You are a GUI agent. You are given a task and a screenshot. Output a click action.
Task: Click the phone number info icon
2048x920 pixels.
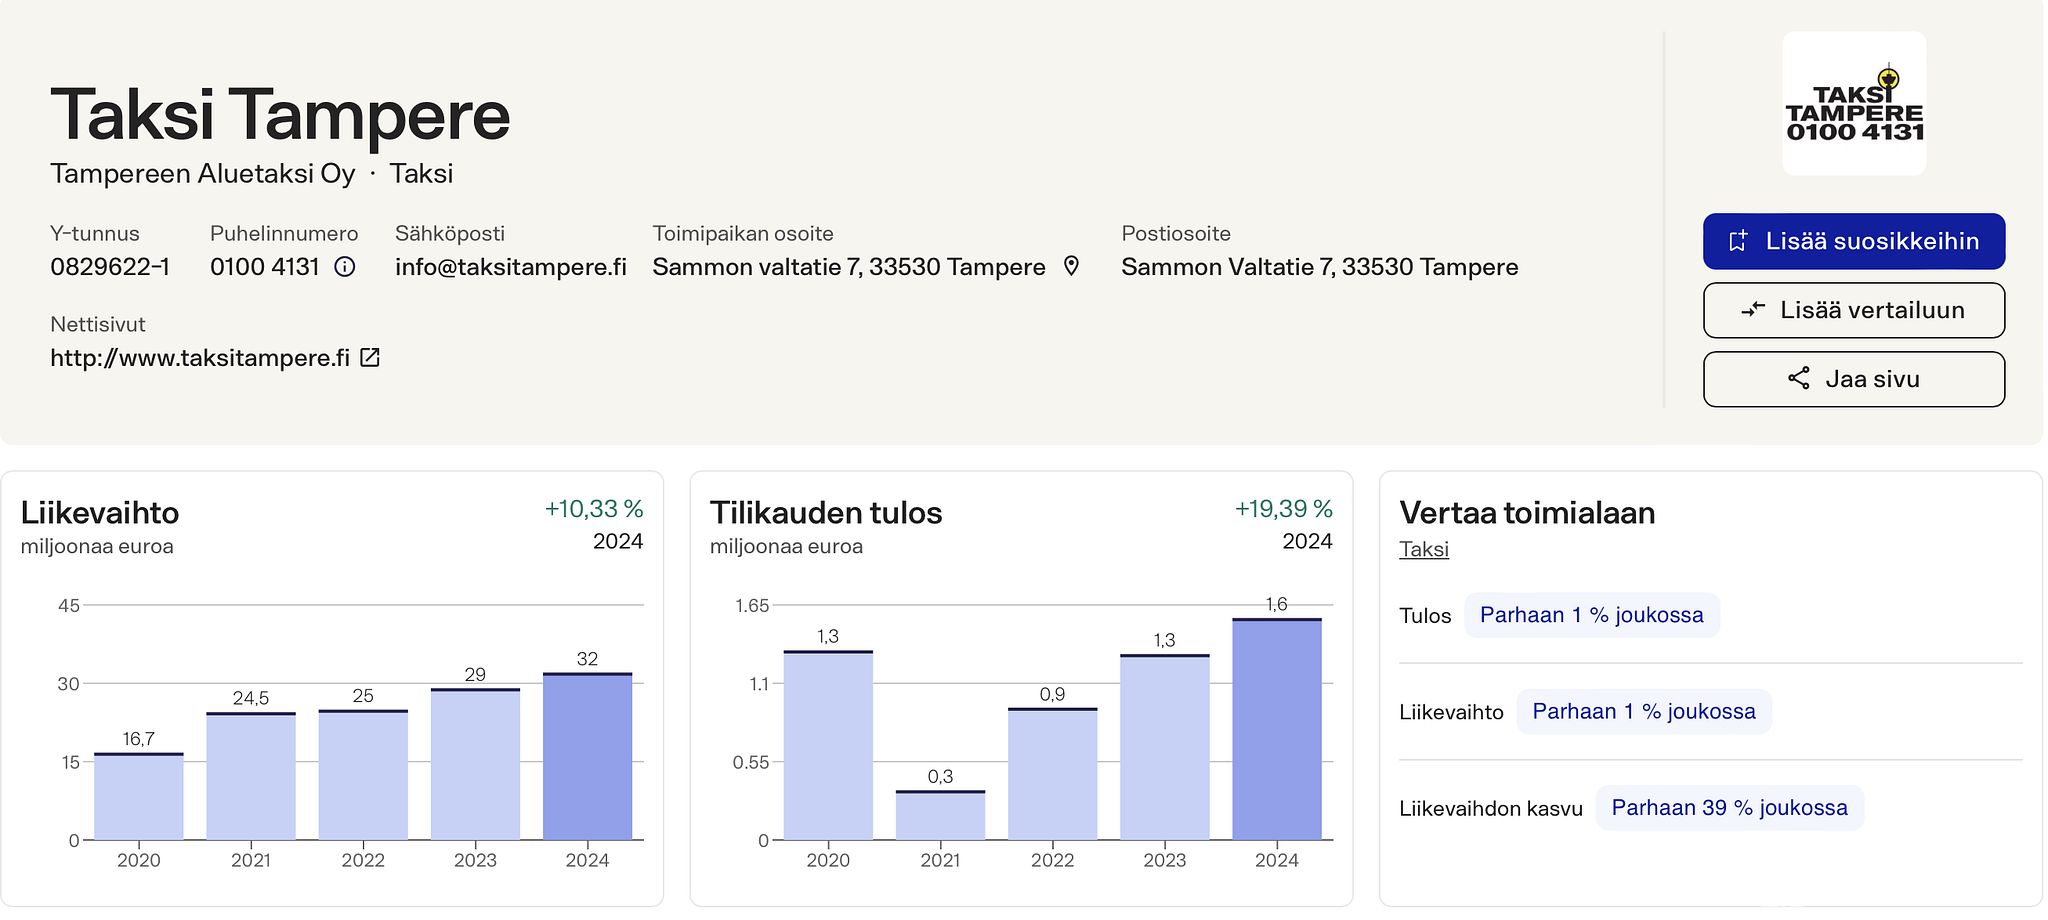tap(345, 267)
